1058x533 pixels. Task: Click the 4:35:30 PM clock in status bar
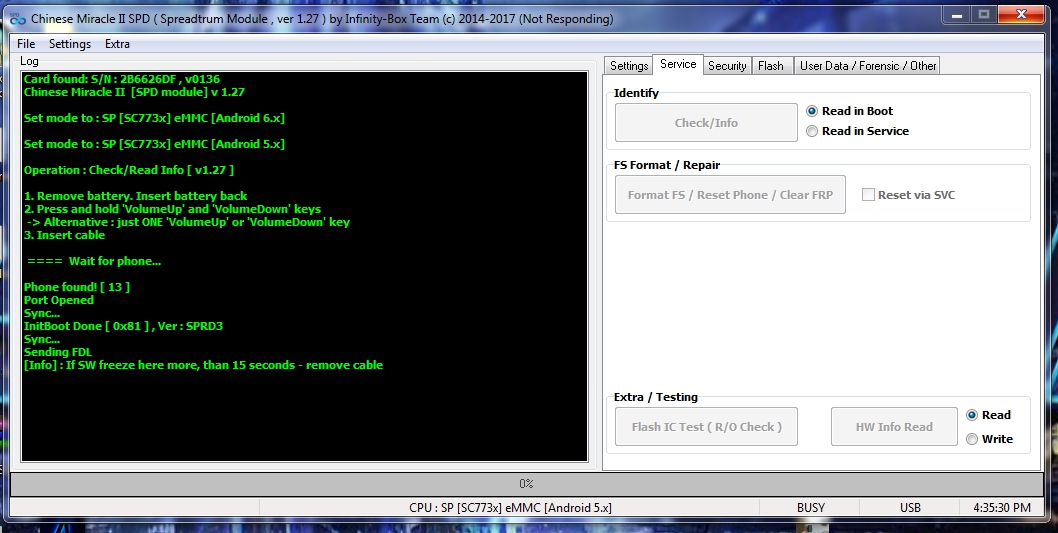[x=1002, y=507]
